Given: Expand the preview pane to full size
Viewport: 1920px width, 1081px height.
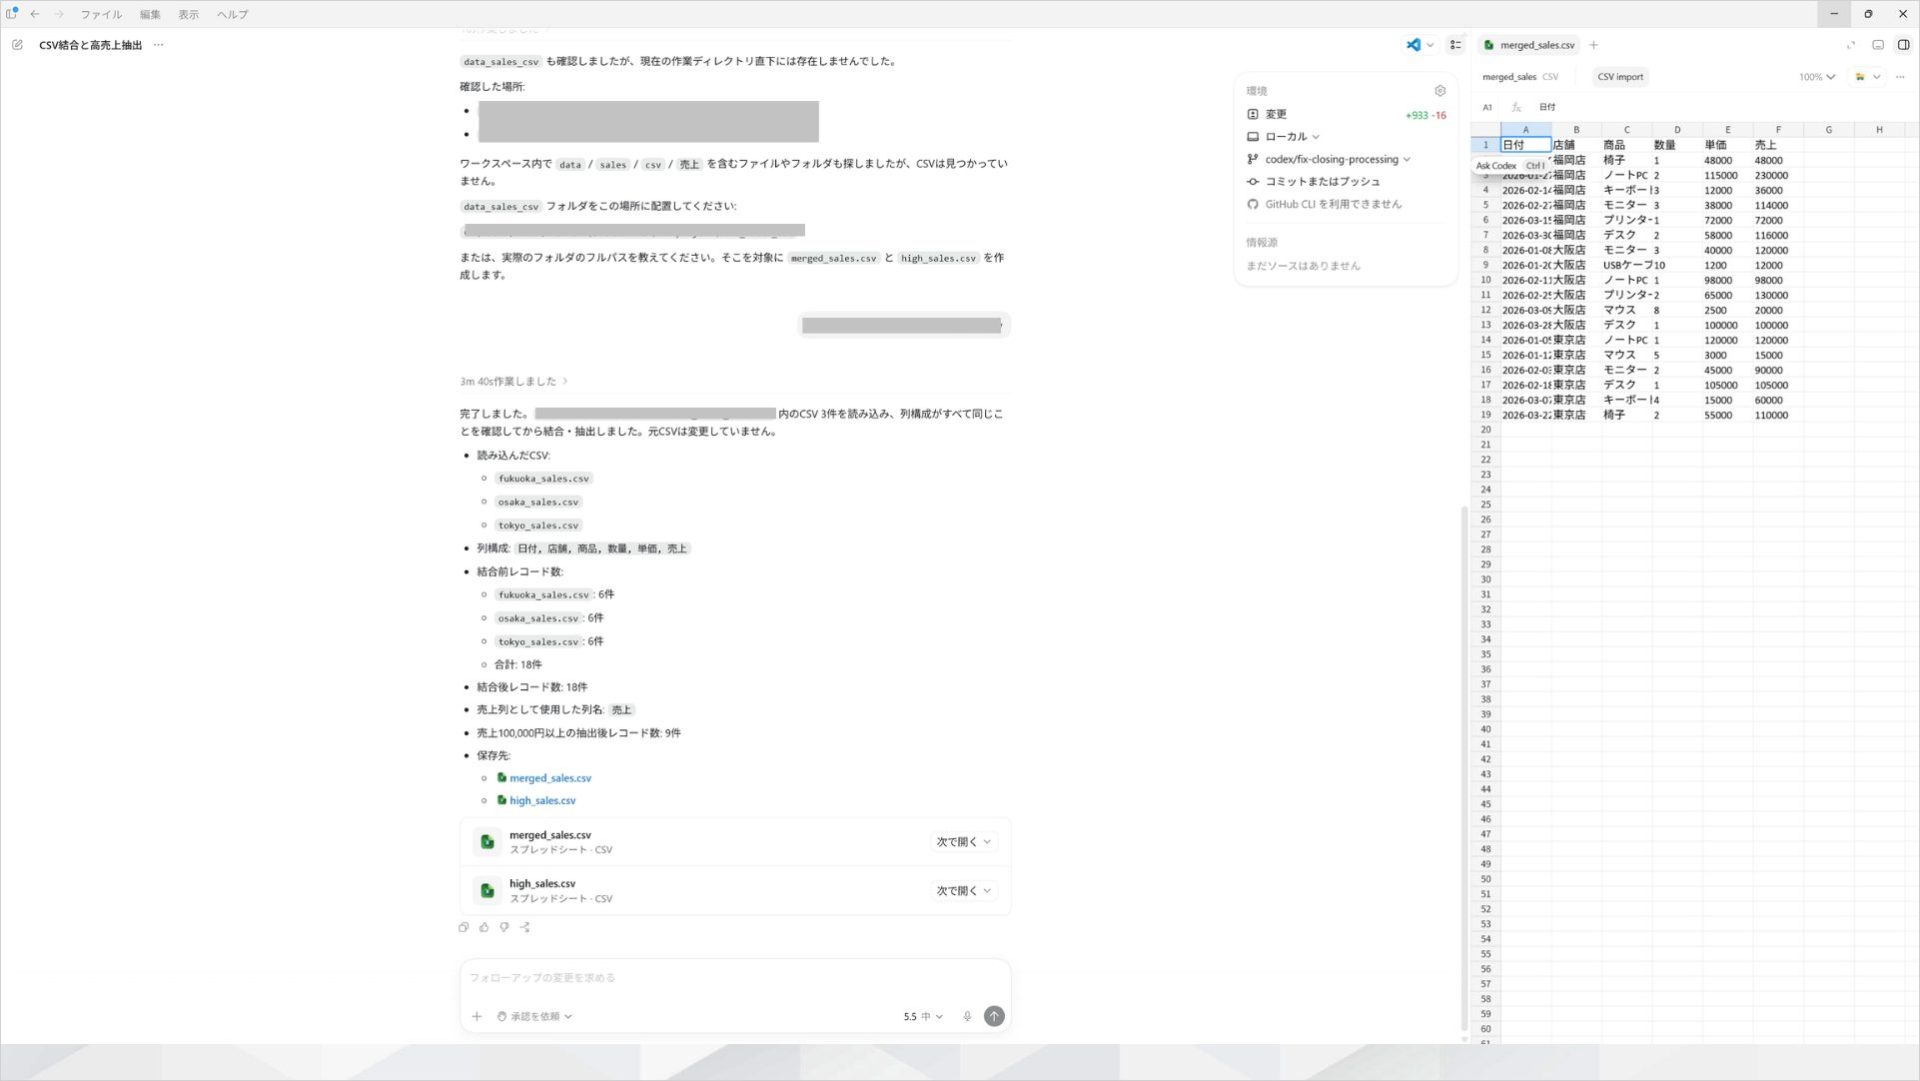Looking at the screenshot, I should (x=1851, y=45).
